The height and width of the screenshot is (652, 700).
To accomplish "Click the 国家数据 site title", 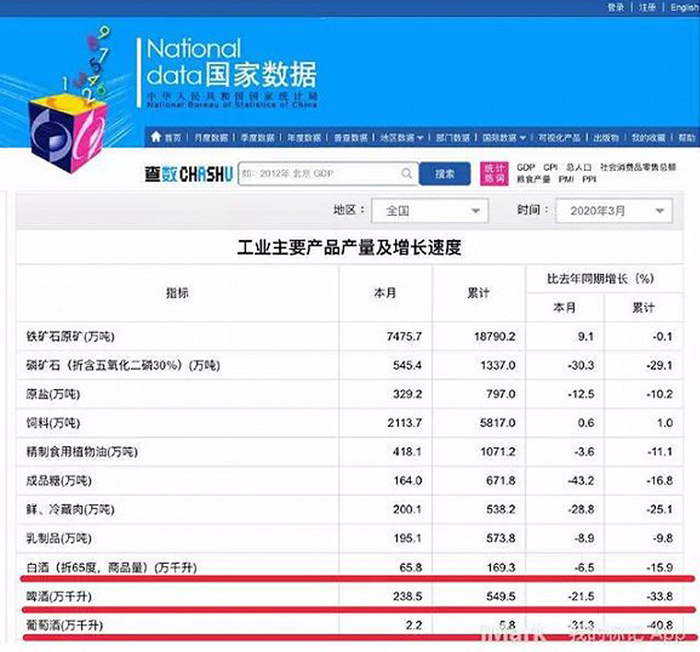I will [x=261, y=74].
